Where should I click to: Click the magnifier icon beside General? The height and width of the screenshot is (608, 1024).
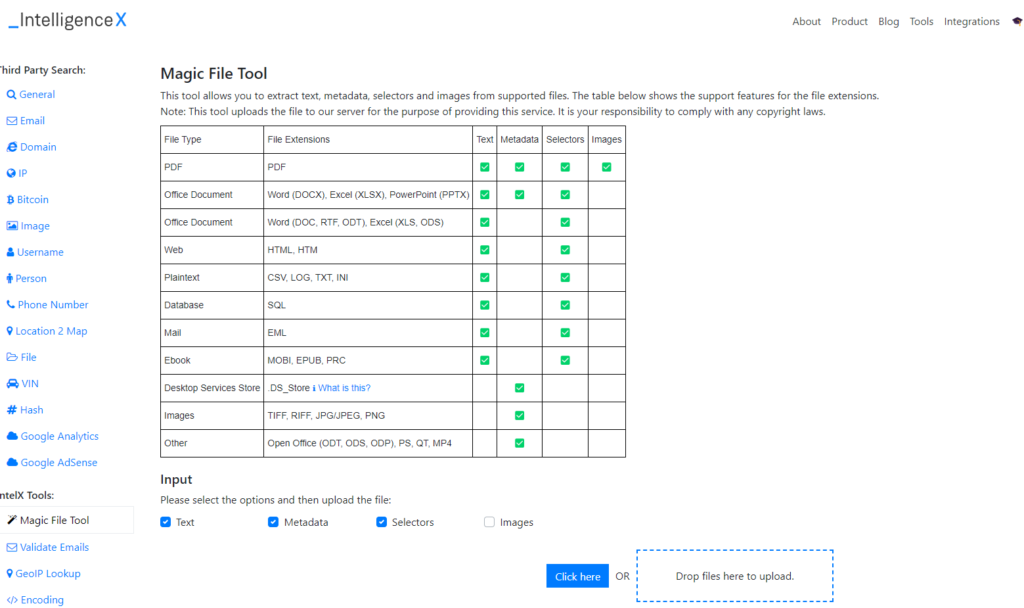point(11,95)
